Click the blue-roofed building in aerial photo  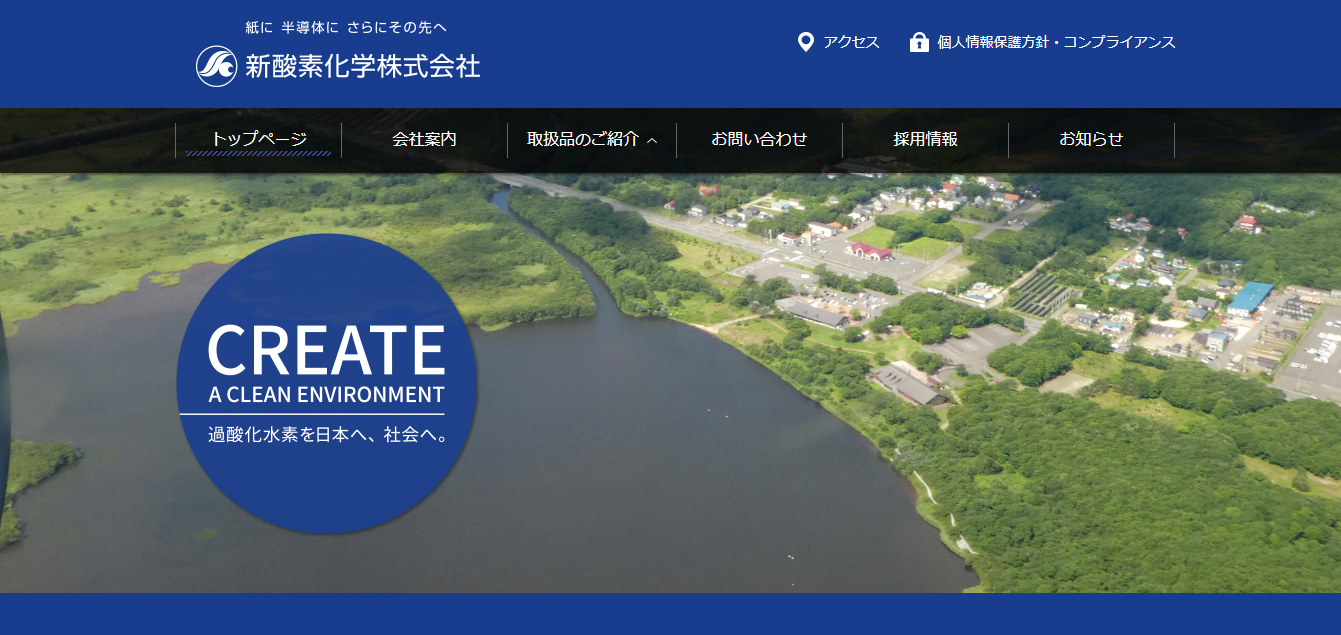click(x=1251, y=296)
